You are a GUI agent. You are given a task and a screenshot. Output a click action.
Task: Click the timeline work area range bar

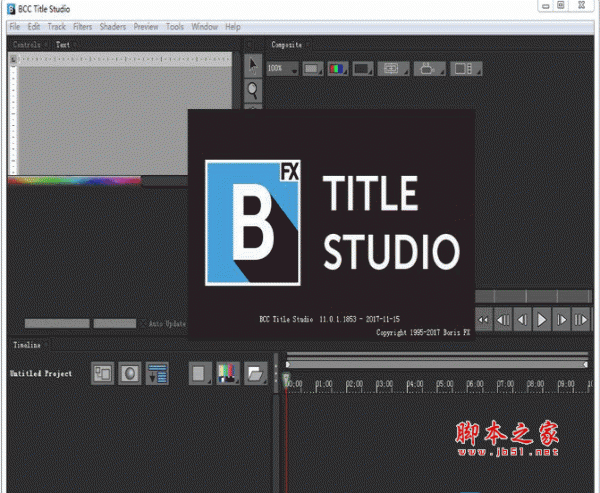tap(437, 364)
